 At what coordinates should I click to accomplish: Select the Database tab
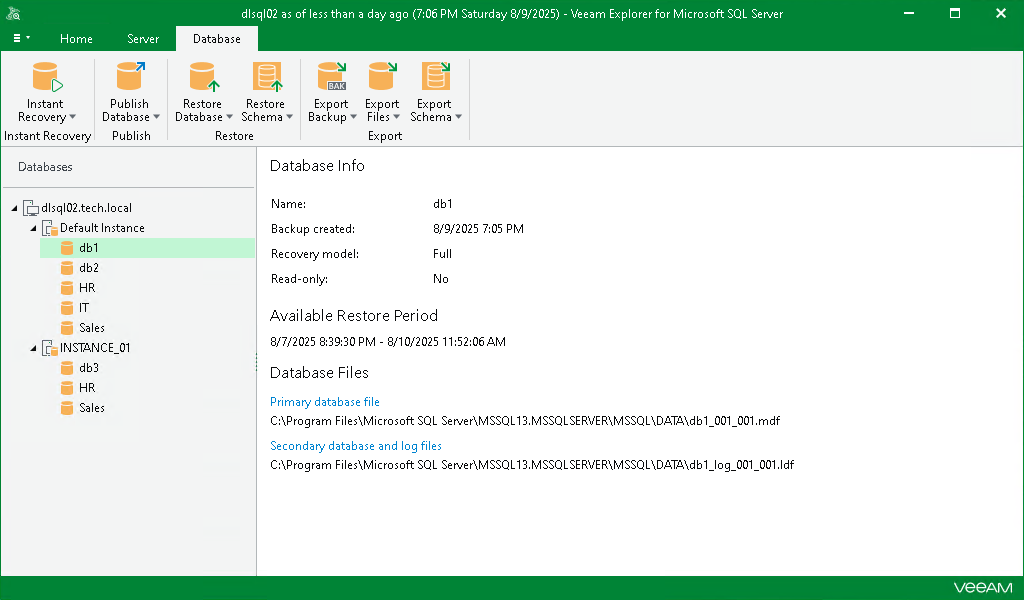[x=217, y=39]
